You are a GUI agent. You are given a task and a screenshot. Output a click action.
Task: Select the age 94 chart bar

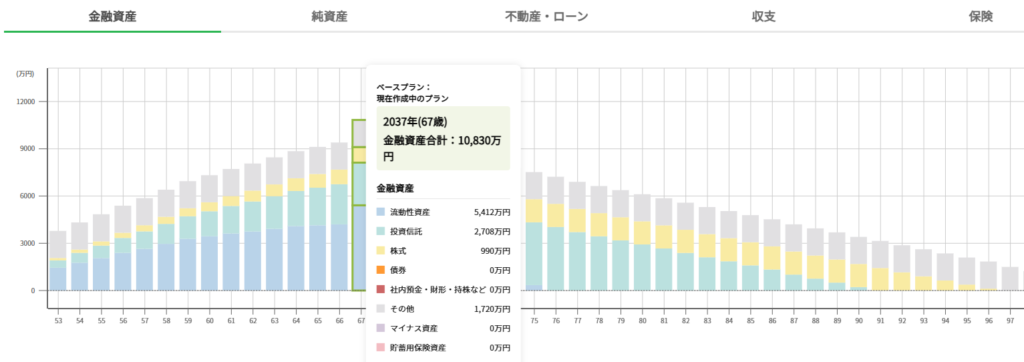coord(945,272)
